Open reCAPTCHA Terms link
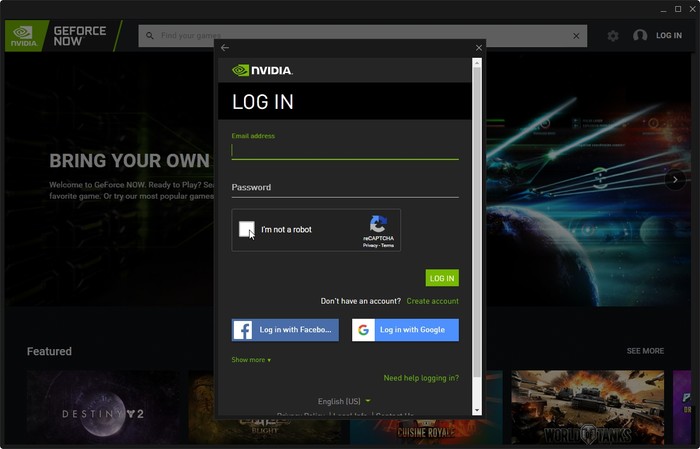This screenshot has height=449, width=700. coord(388,245)
